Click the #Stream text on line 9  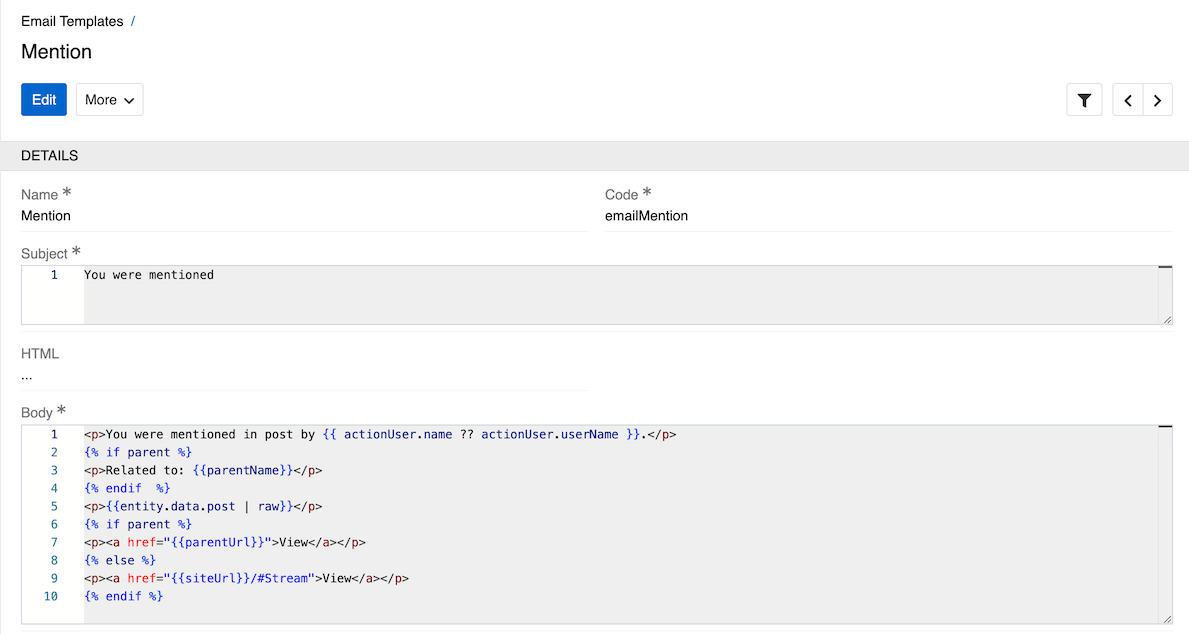pos(274,578)
